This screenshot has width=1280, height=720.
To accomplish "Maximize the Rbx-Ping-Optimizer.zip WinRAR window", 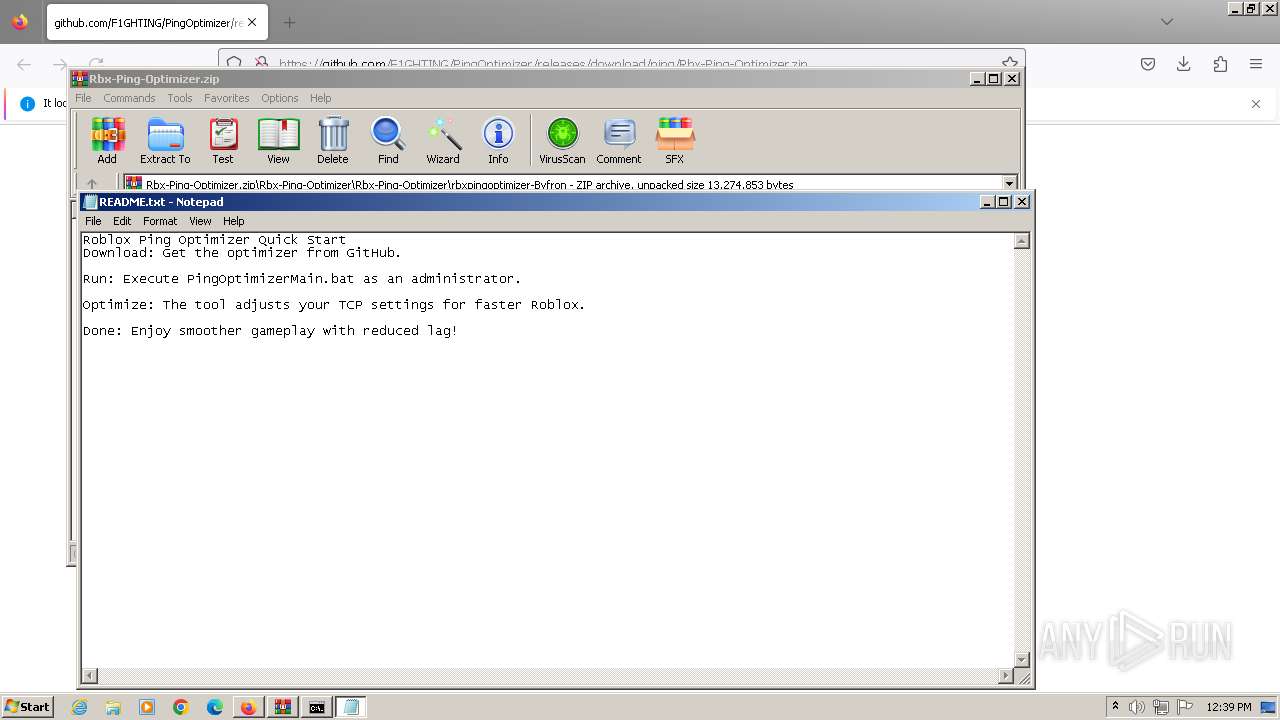I will click(x=994, y=79).
